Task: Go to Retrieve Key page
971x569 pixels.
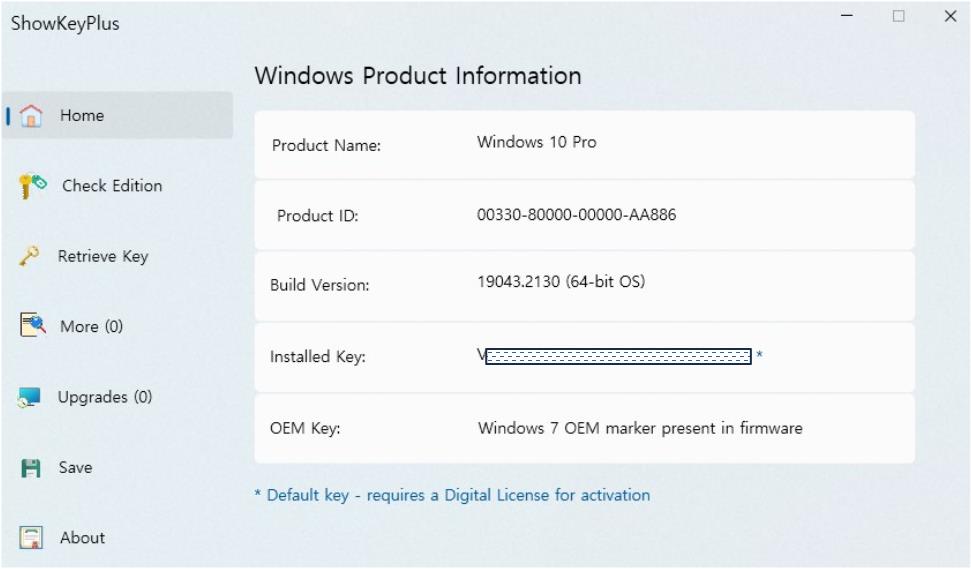Action: click(103, 256)
